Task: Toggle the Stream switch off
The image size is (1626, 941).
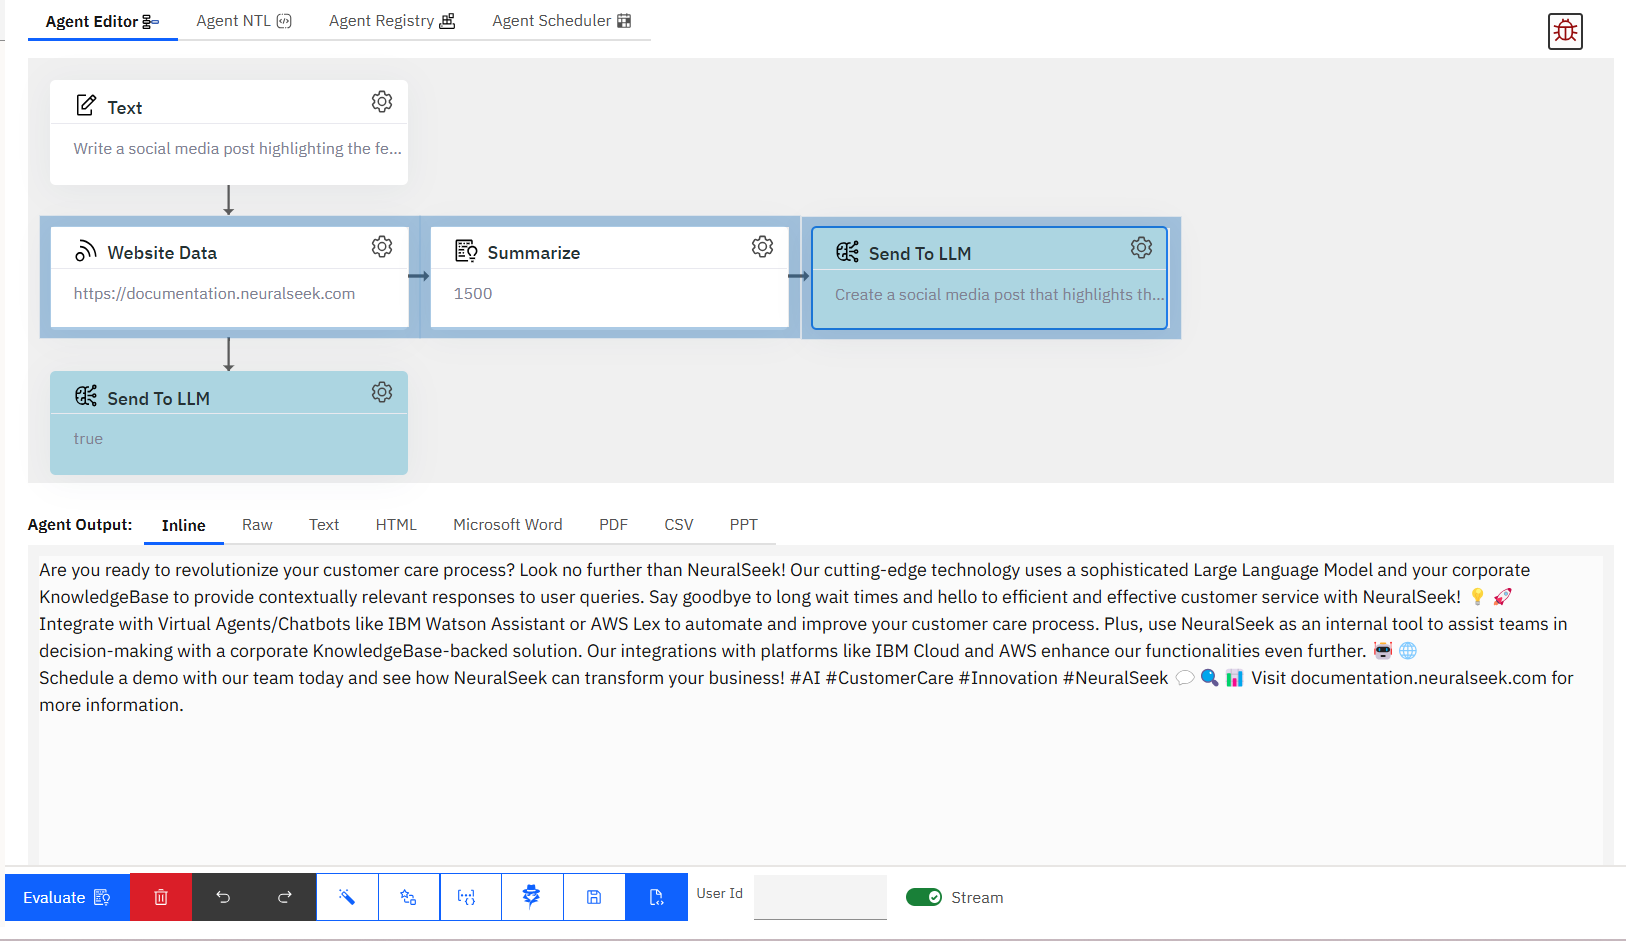Action: pyautogui.click(x=924, y=897)
